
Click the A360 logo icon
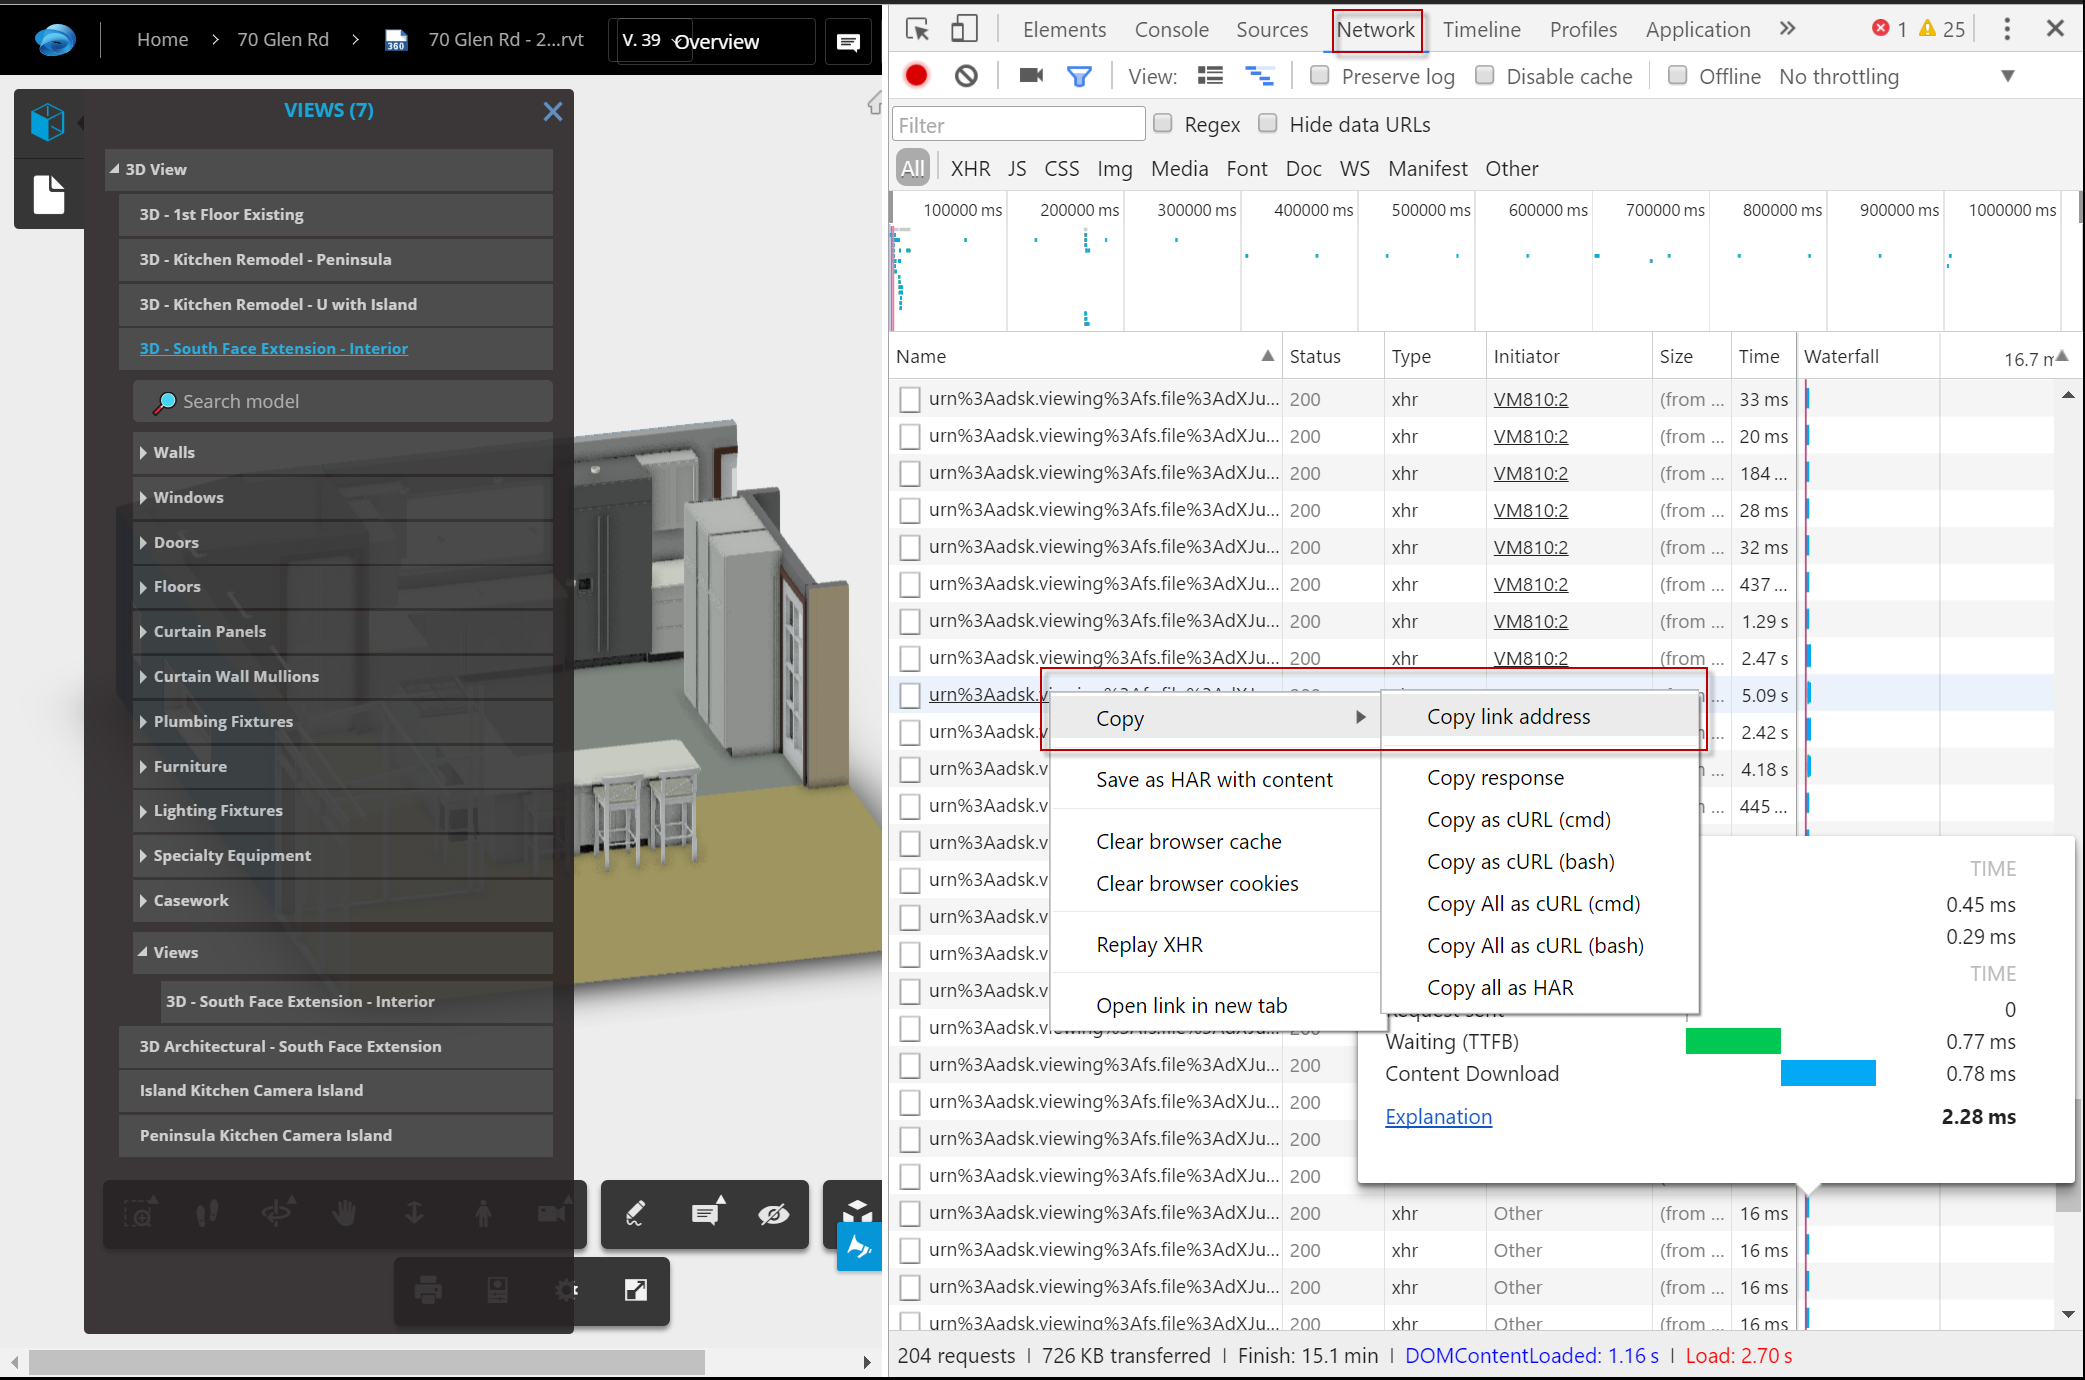point(54,40)
